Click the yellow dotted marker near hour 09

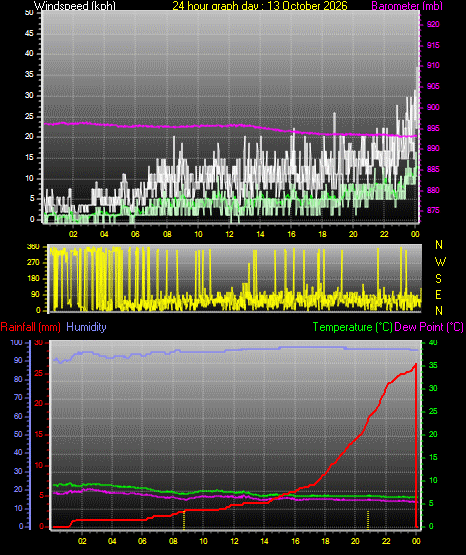pos(184,520)
